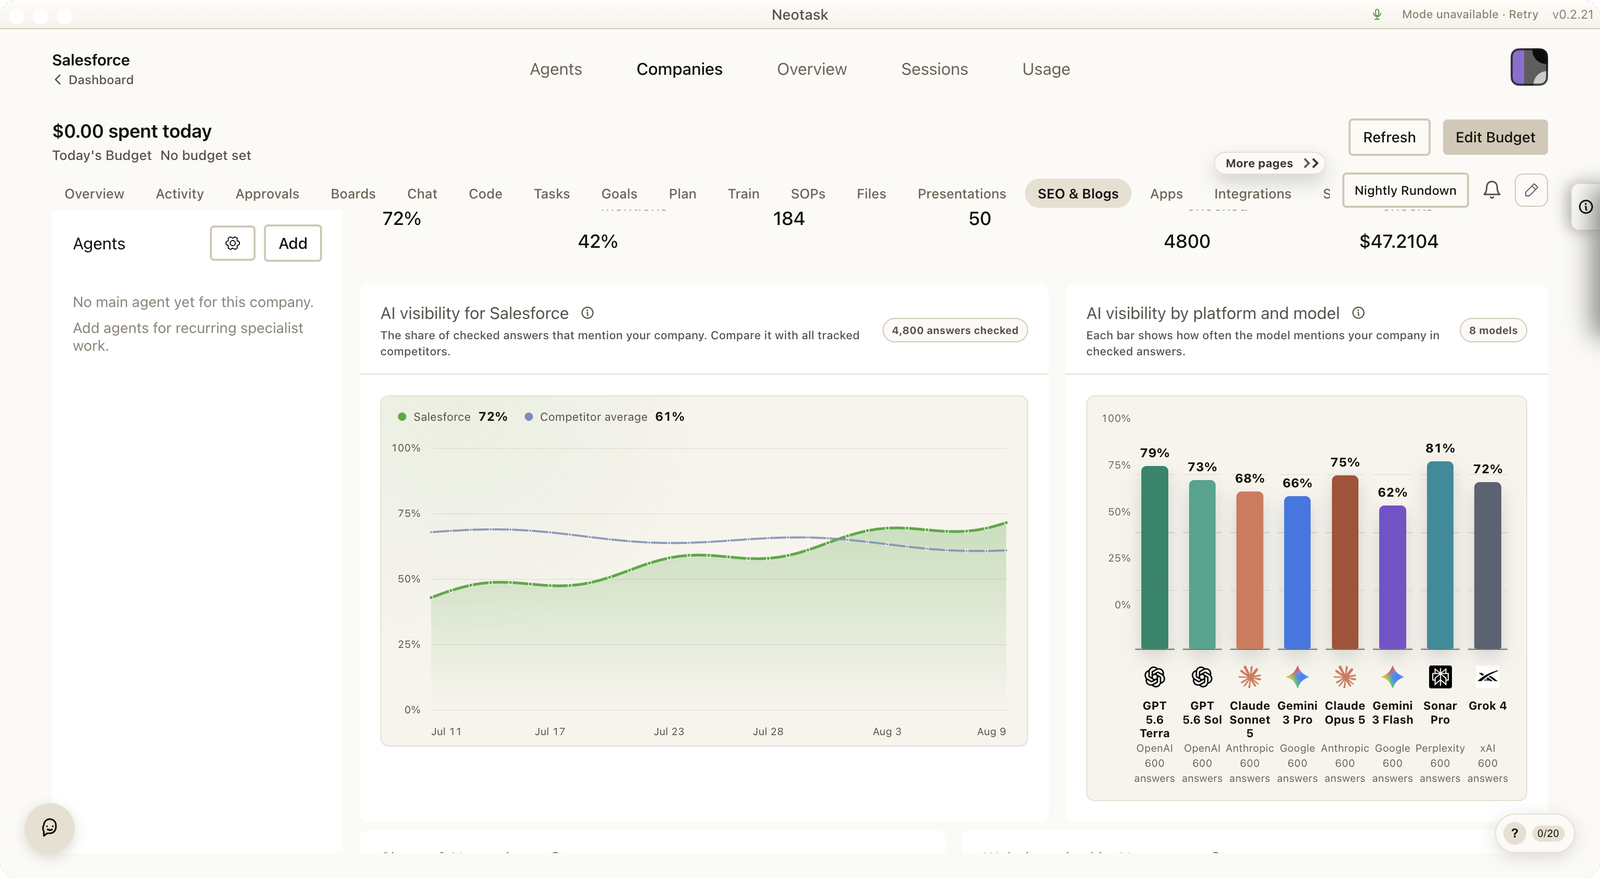Click the Gemini 3 Pro logo
Image resolution: width=1600 pixels, height=878 pixels.
[x=1297, y=677]
